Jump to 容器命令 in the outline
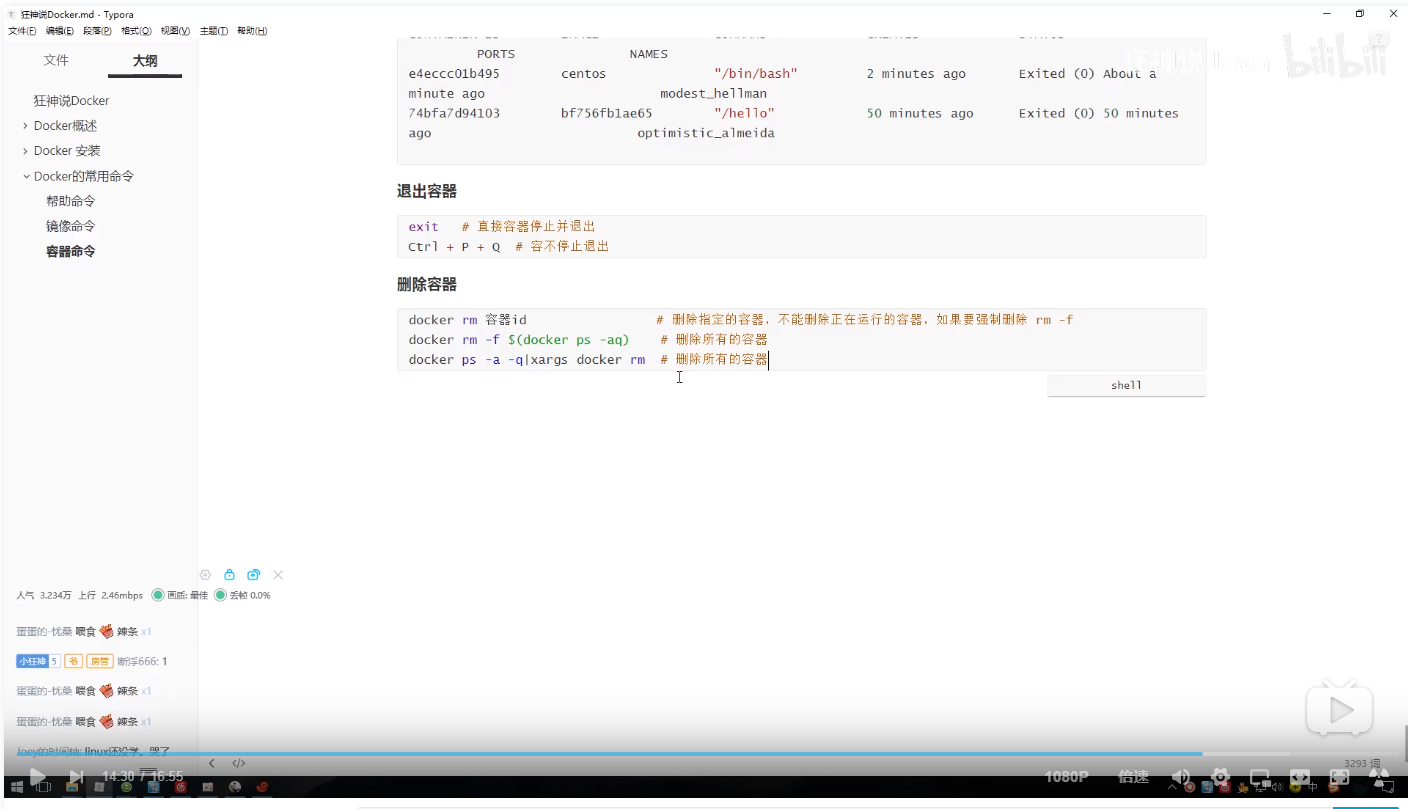This screenshot has height=809, width=1408. [x=71, y=251]
